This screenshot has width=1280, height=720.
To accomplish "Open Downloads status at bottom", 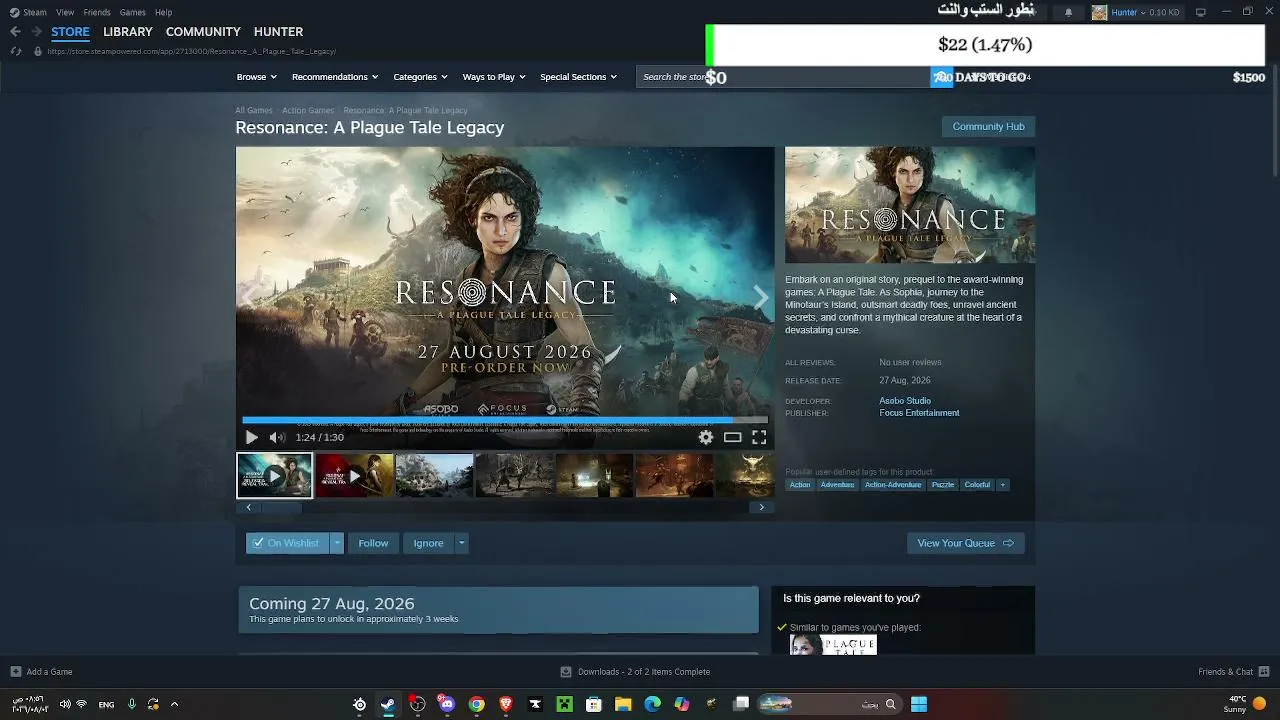I will (x=635, y=672).
